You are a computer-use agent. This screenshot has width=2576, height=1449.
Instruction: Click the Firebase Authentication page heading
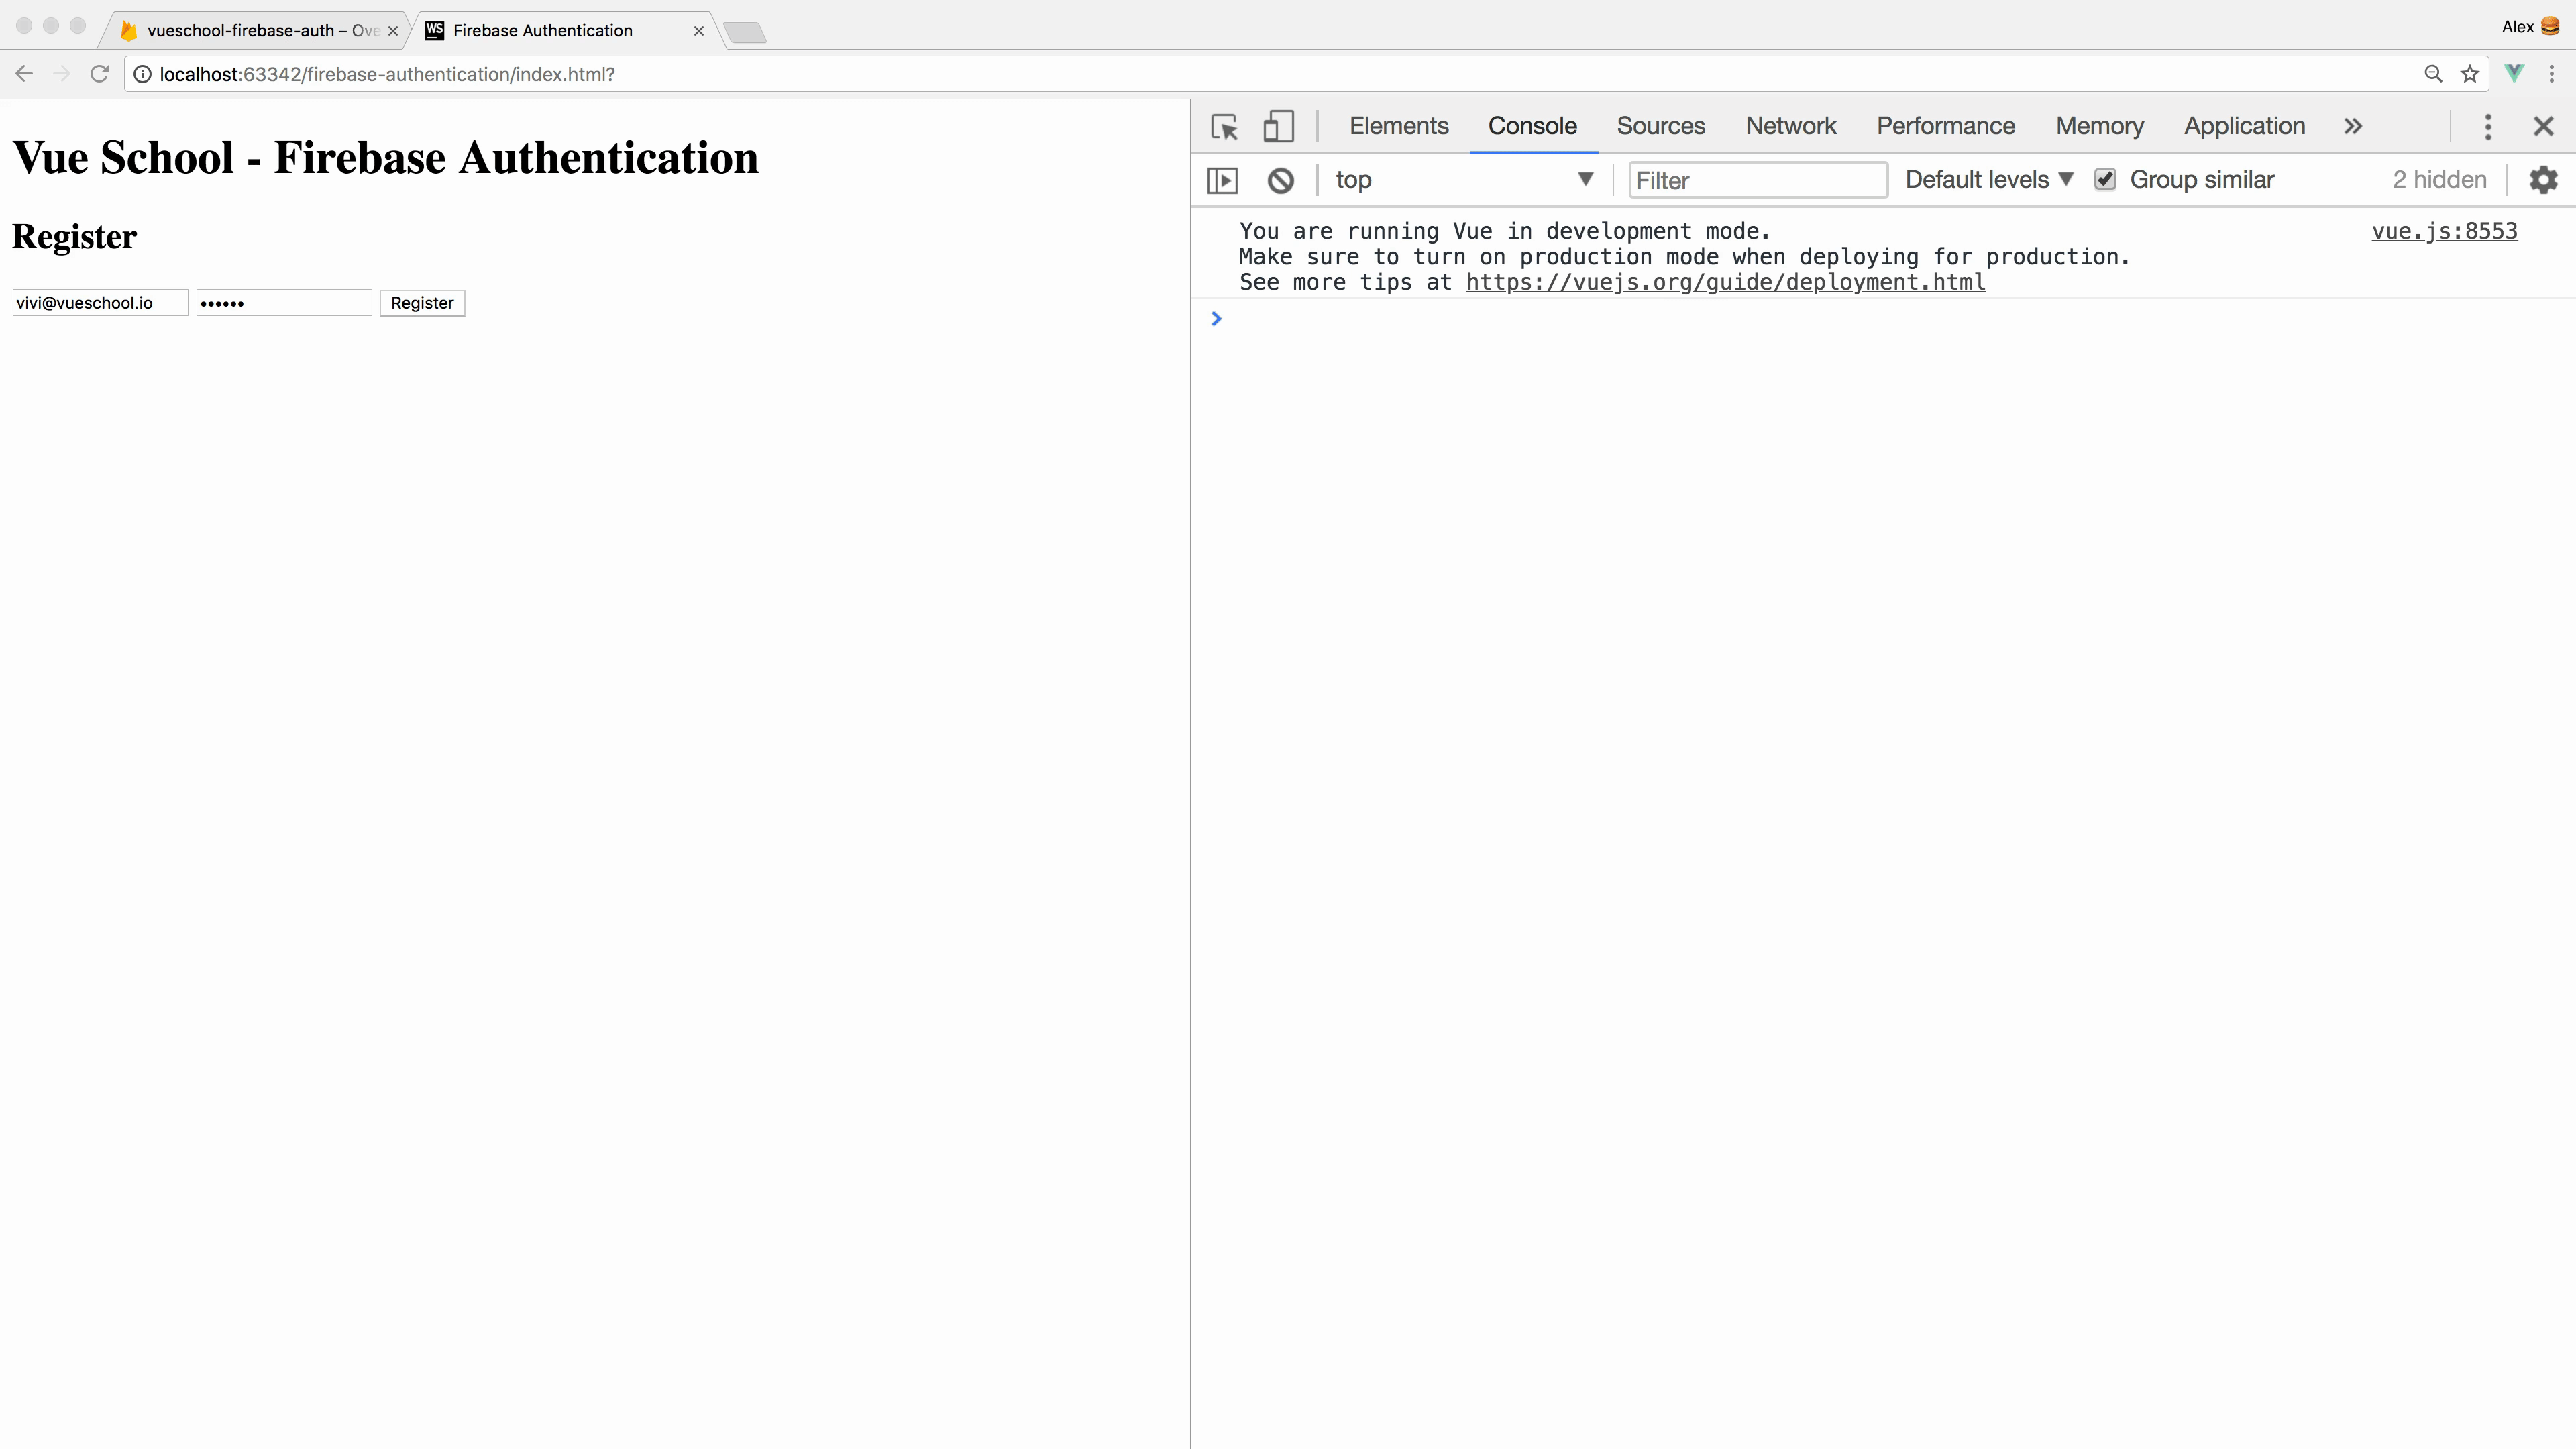[x=385, y=158]
